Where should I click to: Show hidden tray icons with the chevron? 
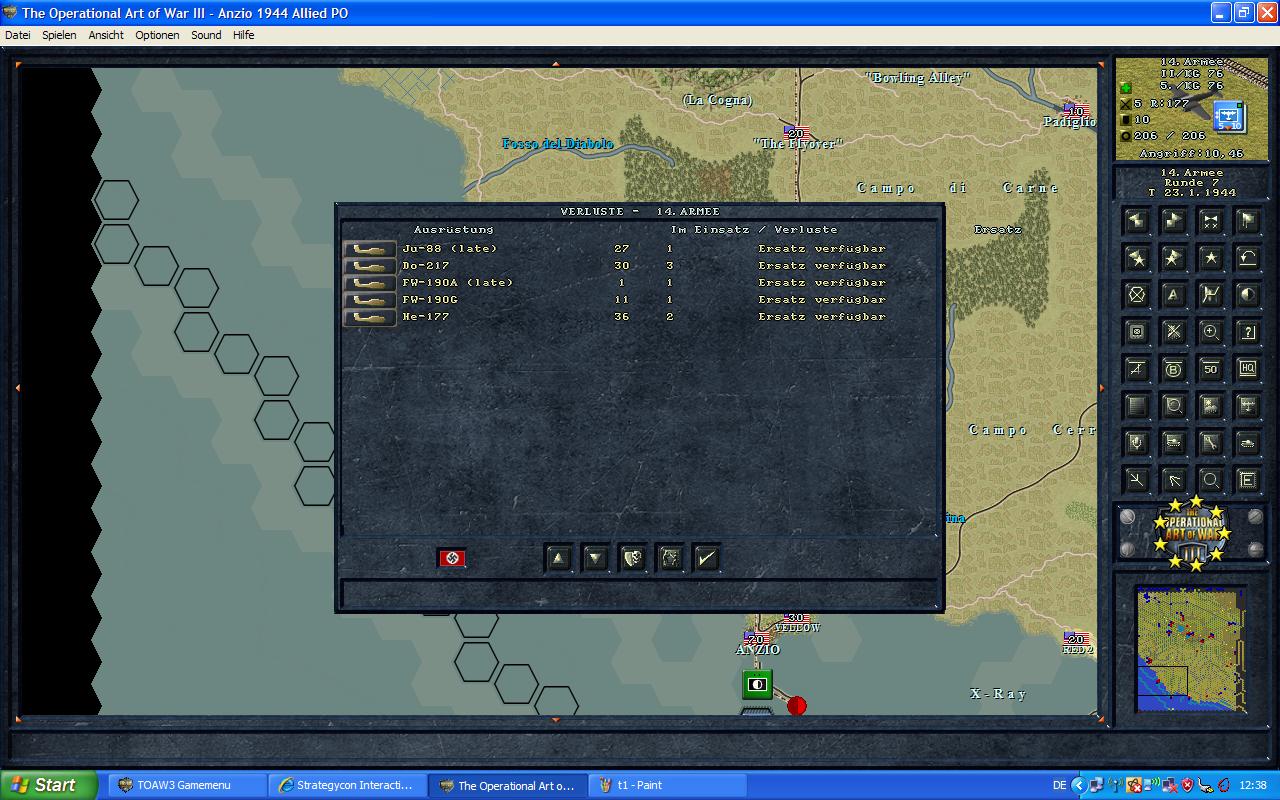[x=1080, y=786]
